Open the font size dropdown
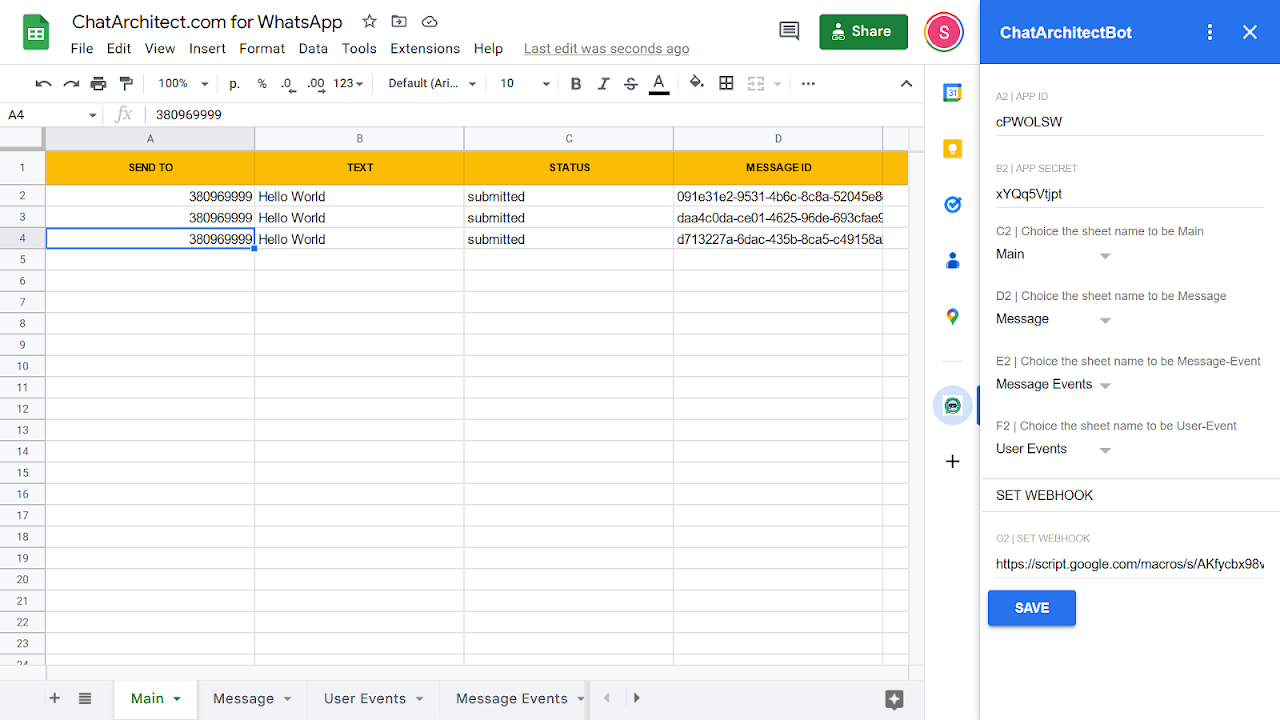Screen dimensions: 1280x720 525,84
